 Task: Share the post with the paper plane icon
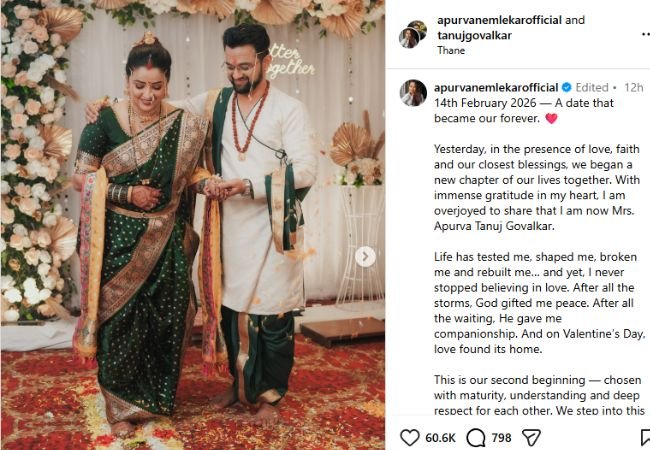(531, 438)
